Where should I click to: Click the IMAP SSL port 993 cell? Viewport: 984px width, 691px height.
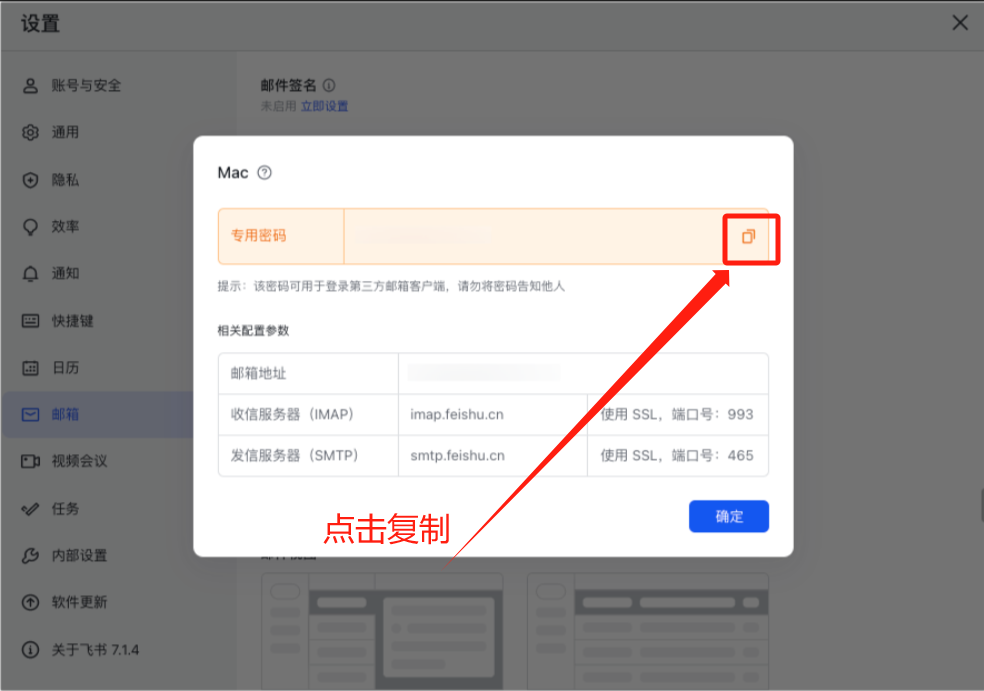tap(677, 414)
